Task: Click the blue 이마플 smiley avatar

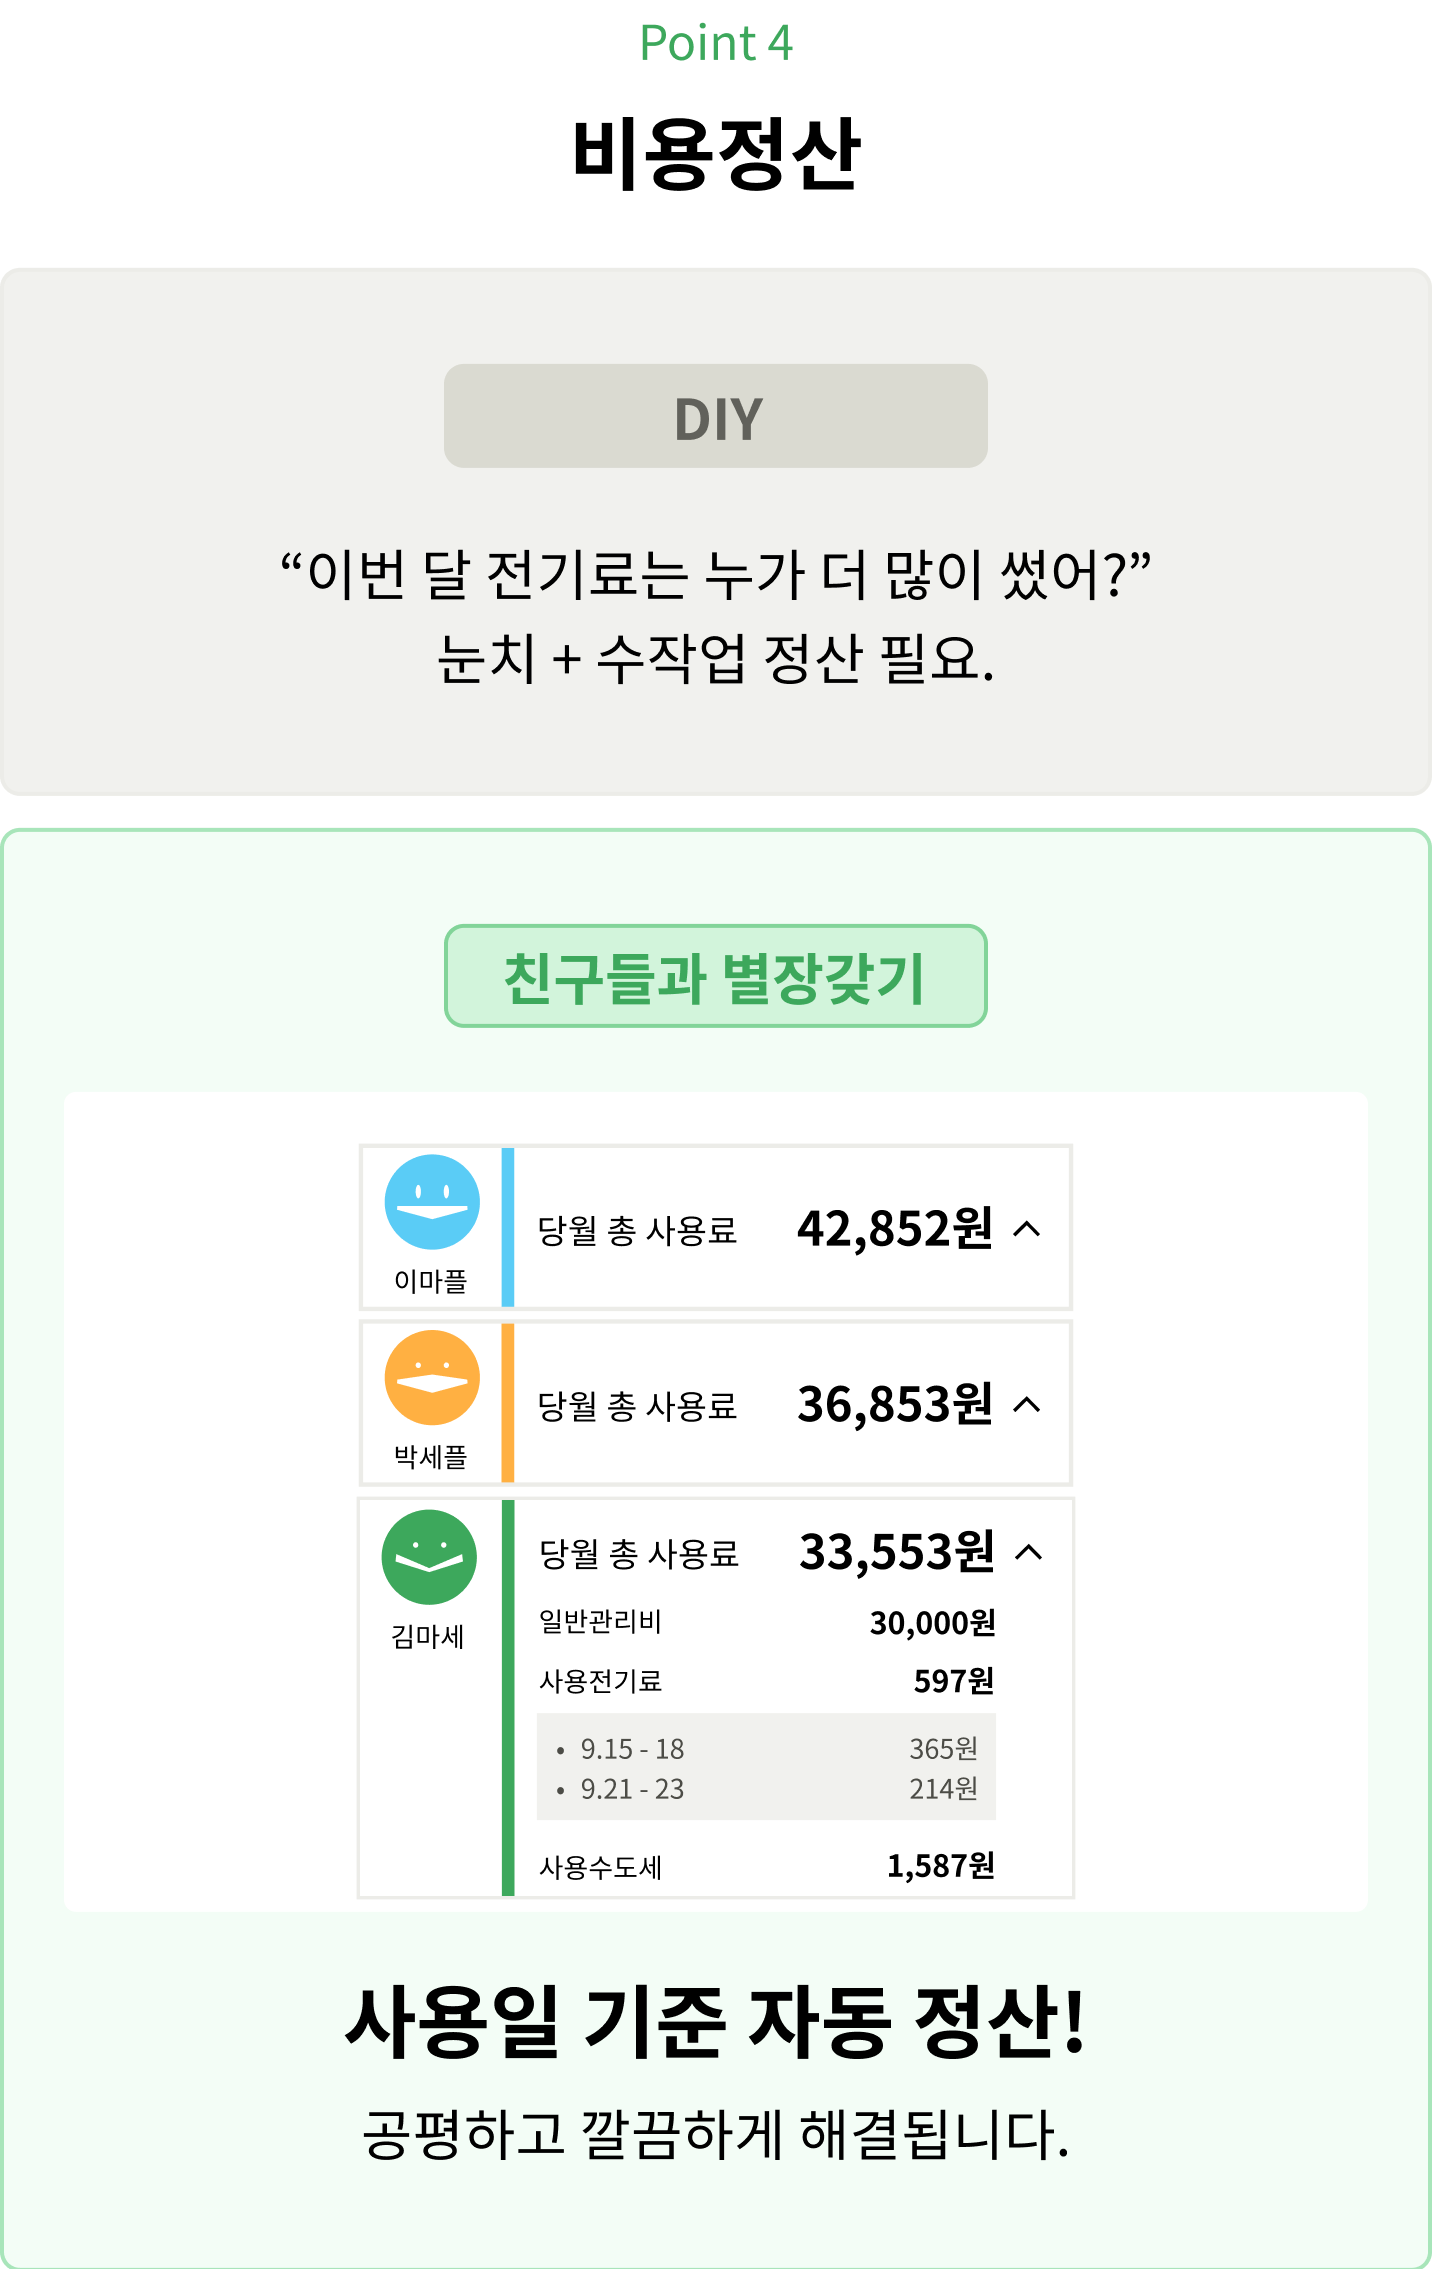Action: (432, 1202)
